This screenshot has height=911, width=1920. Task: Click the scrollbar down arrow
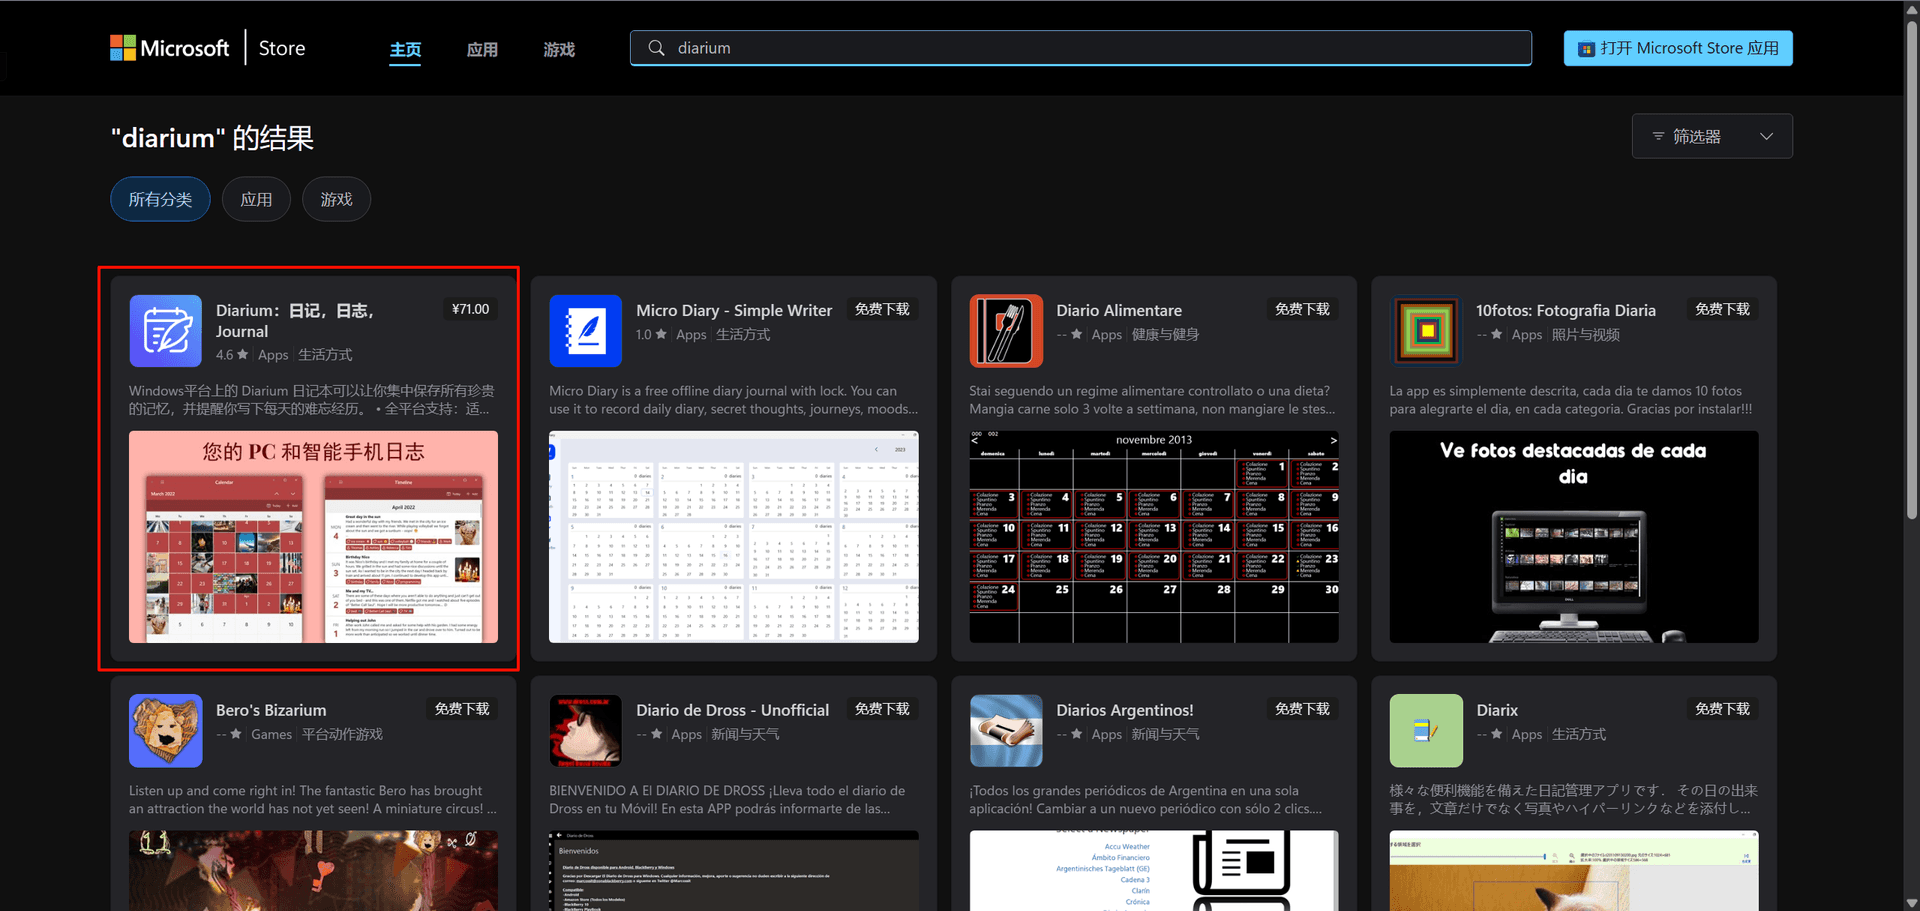point(1911,902)
